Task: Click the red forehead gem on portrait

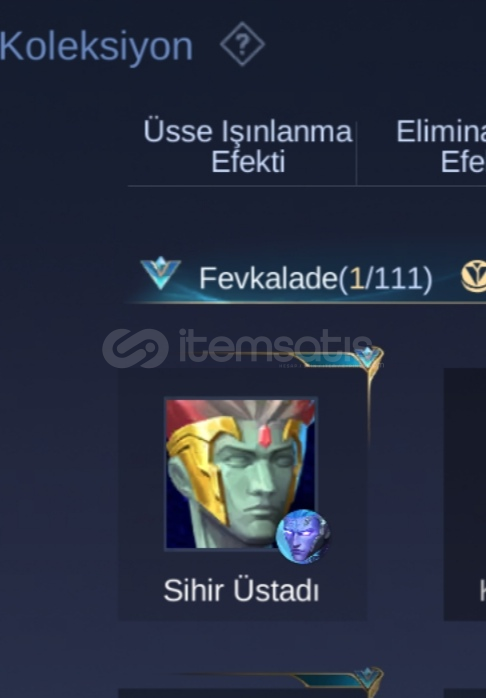Action: point(264,436)
